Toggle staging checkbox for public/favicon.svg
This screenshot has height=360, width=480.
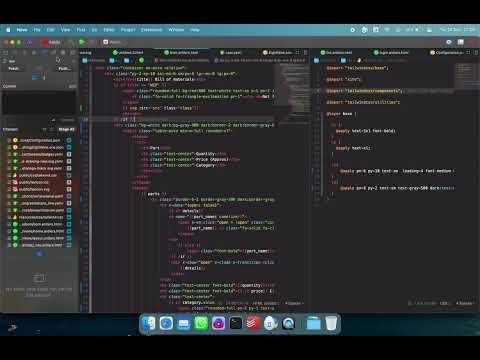[69, 189]
